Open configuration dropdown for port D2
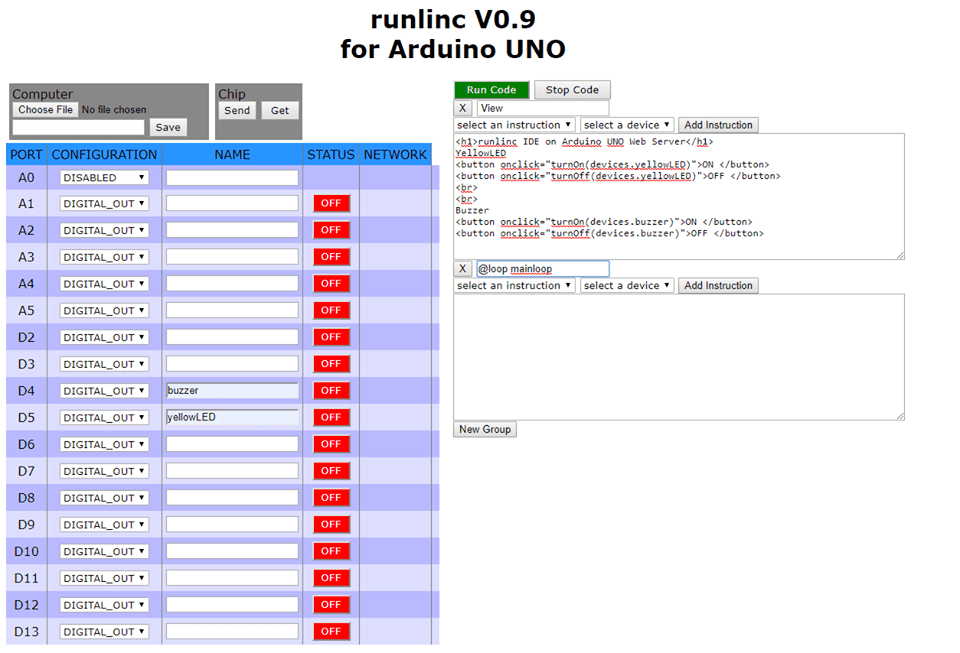 [x=104, y=337]
